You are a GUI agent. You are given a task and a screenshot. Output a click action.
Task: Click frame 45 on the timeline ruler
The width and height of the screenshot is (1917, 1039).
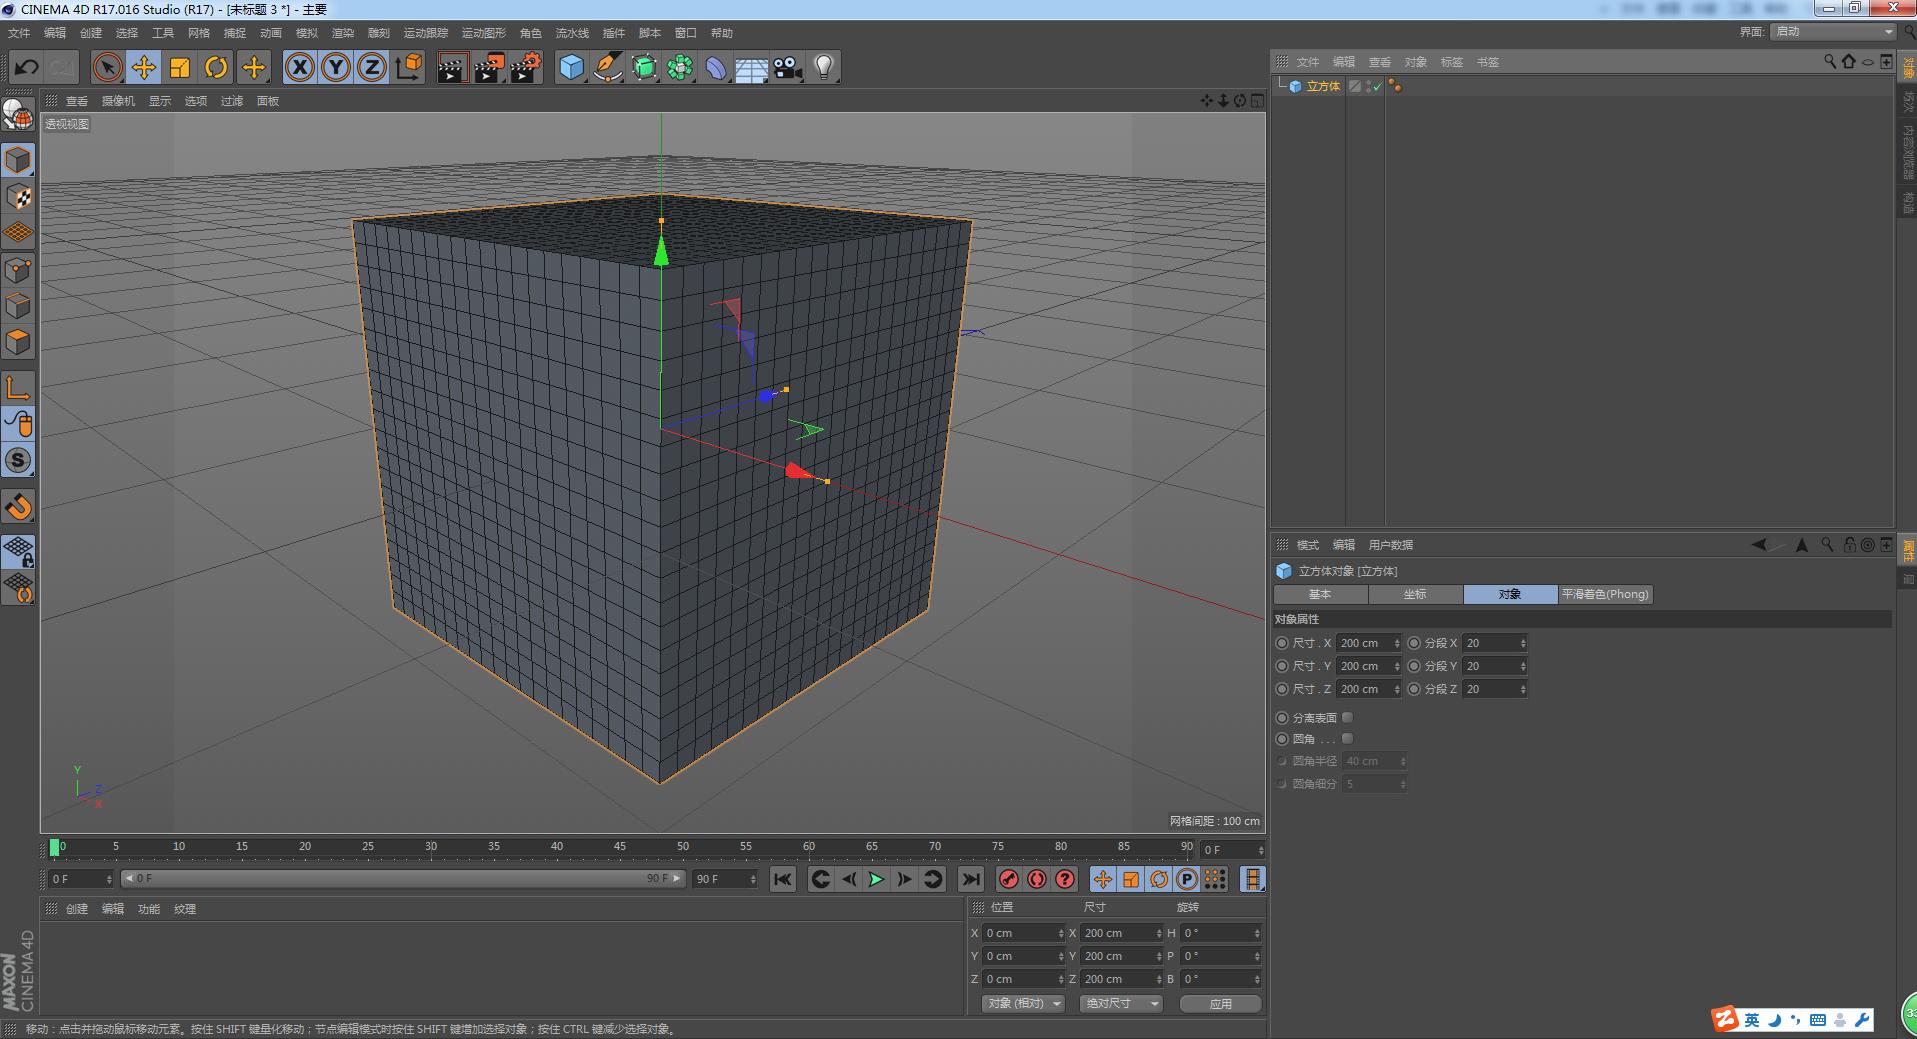point(620,847)
